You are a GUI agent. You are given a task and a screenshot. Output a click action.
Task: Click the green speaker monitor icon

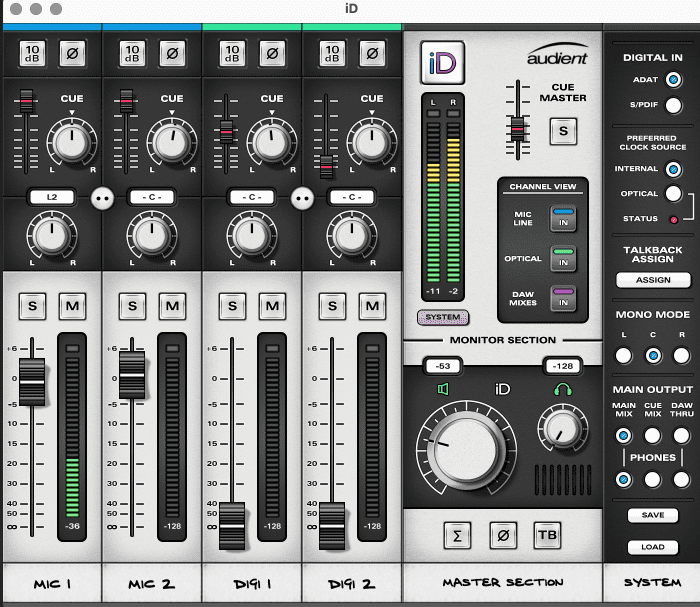pyautogui.click(x=443, y=389)
